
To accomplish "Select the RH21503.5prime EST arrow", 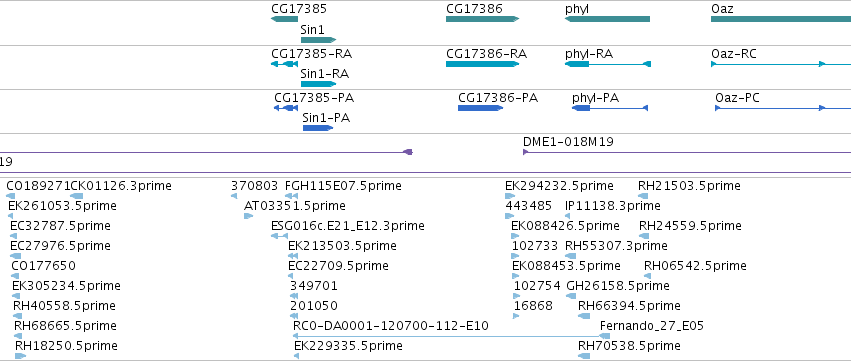I will pyautogui.click(x=643, y=196).
